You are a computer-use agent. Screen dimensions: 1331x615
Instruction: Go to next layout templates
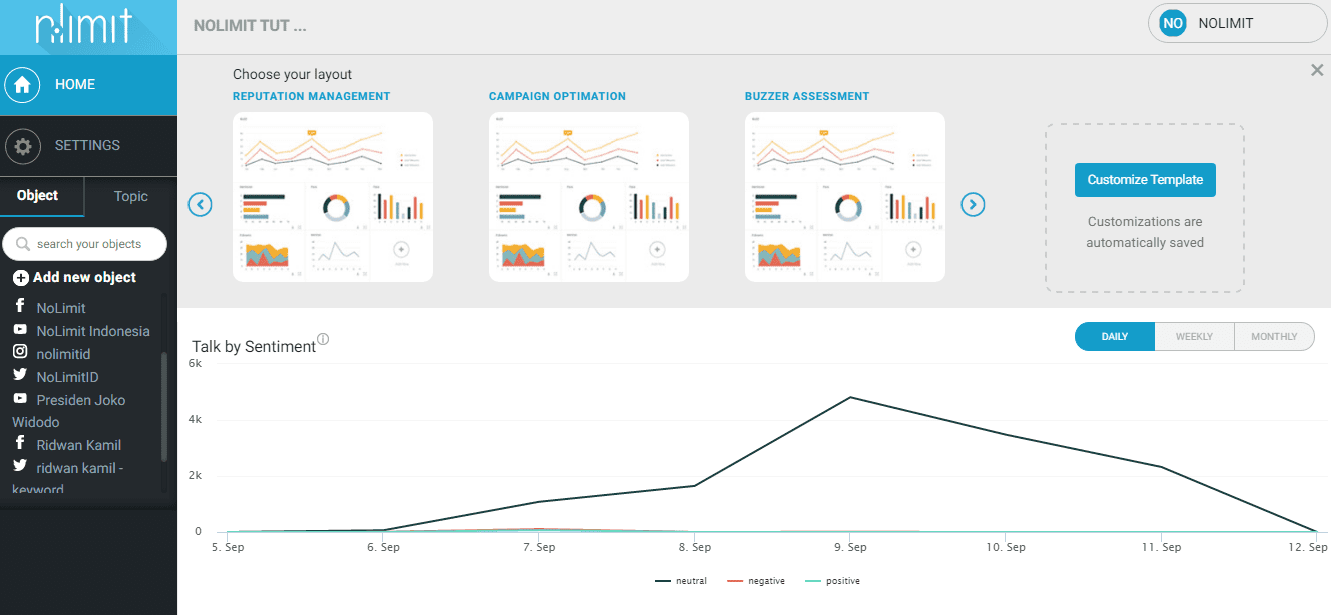973,205
